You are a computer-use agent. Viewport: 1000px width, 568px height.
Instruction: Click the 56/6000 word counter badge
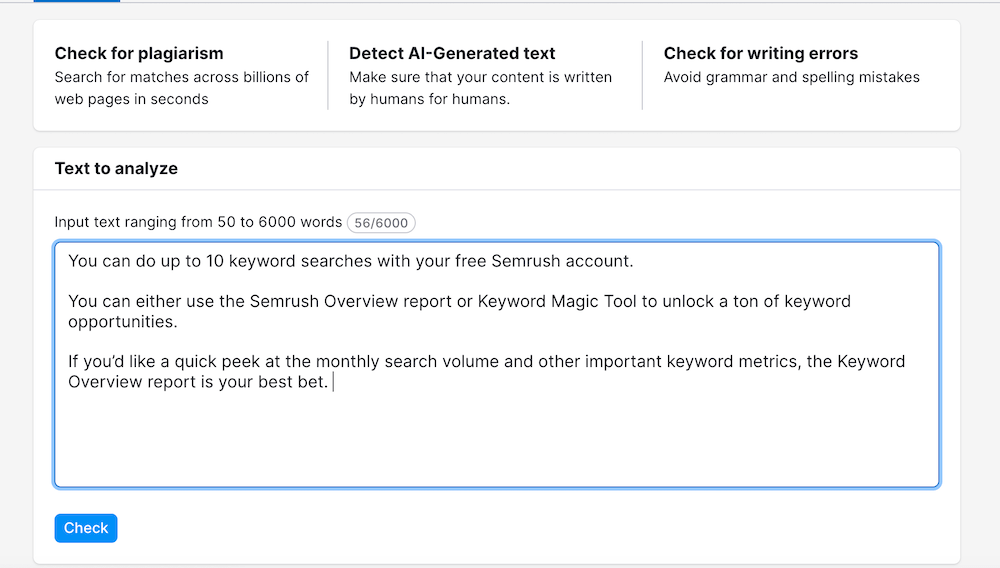pos(381,223)
